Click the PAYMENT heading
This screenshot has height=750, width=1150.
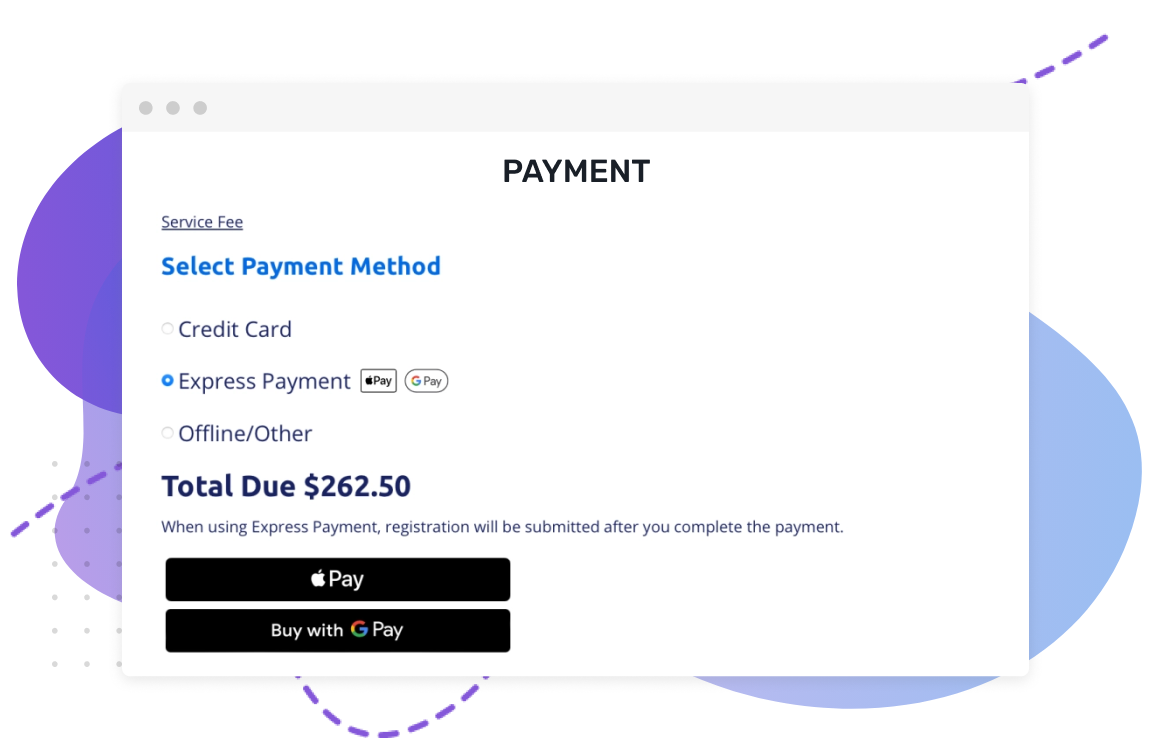point(576,171)
